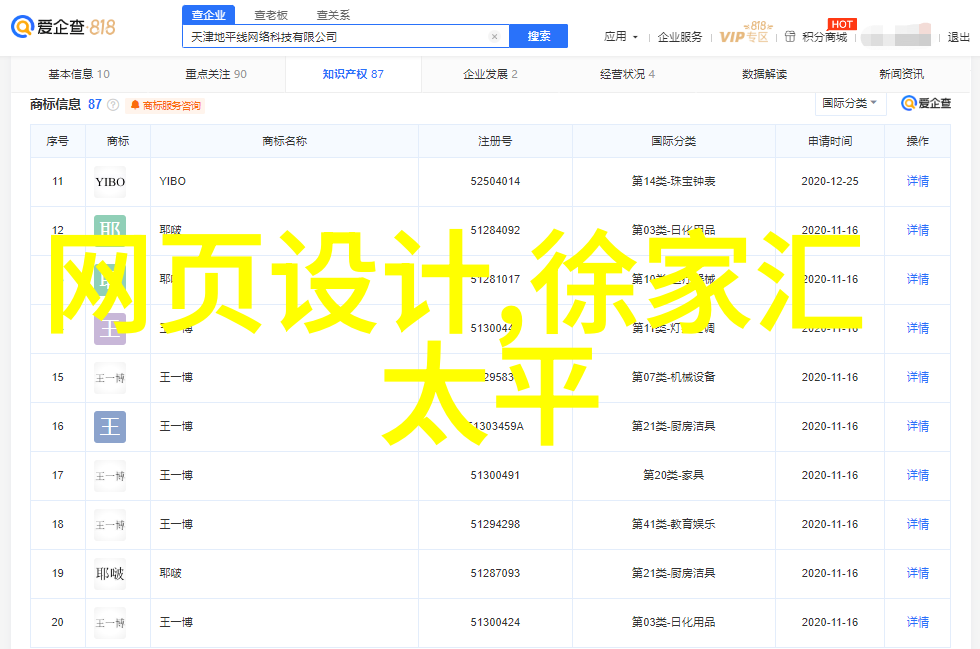
Task: Select the 第14类-珠宝钟表 class cell
Action: coord(674,181)
